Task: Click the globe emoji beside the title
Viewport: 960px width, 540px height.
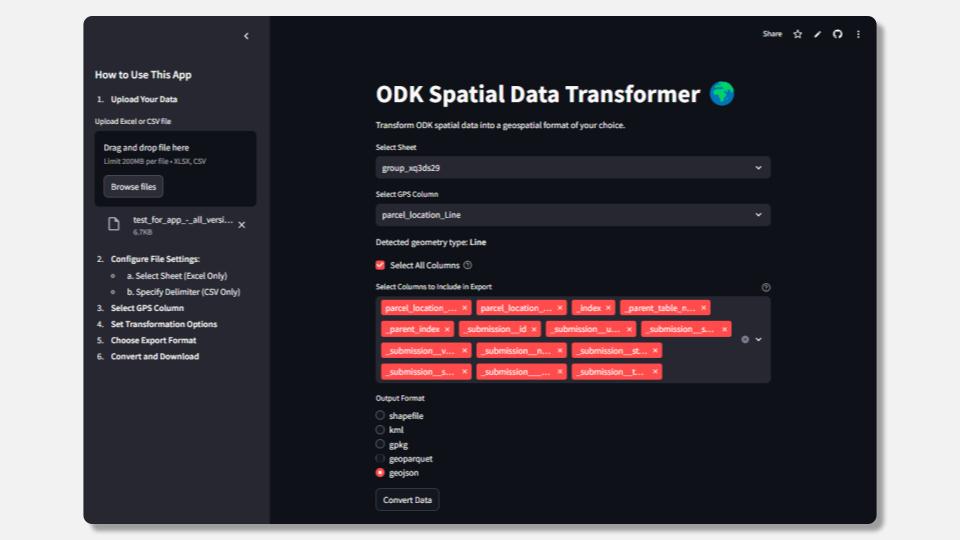Action: pos(722,94)
